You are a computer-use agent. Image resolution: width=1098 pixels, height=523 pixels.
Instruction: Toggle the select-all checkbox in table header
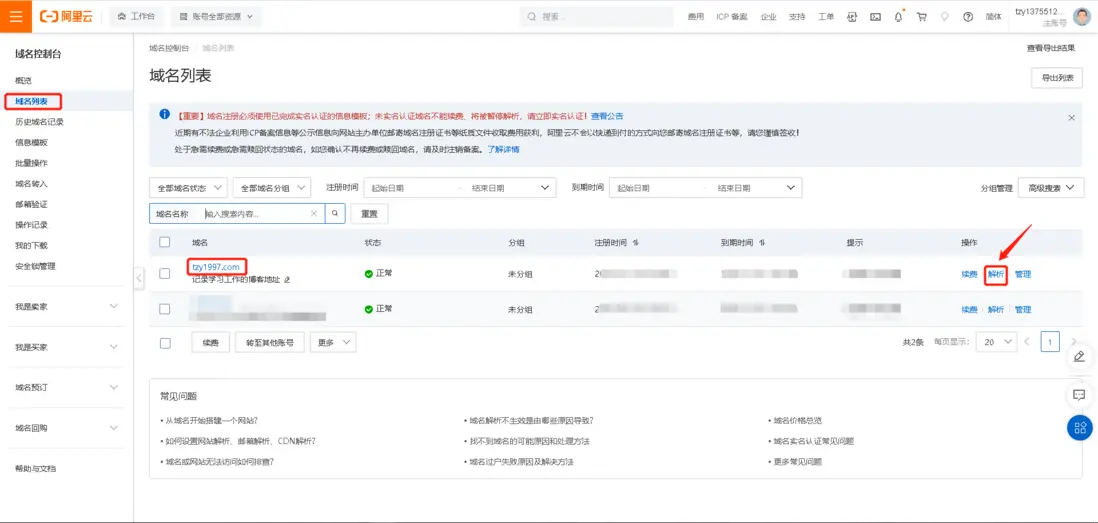click(165, 242)
